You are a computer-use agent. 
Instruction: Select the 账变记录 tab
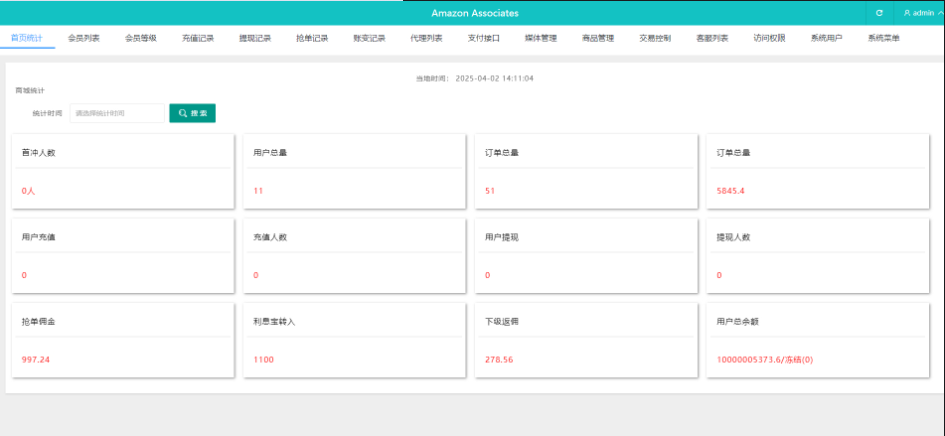(369, 38)
